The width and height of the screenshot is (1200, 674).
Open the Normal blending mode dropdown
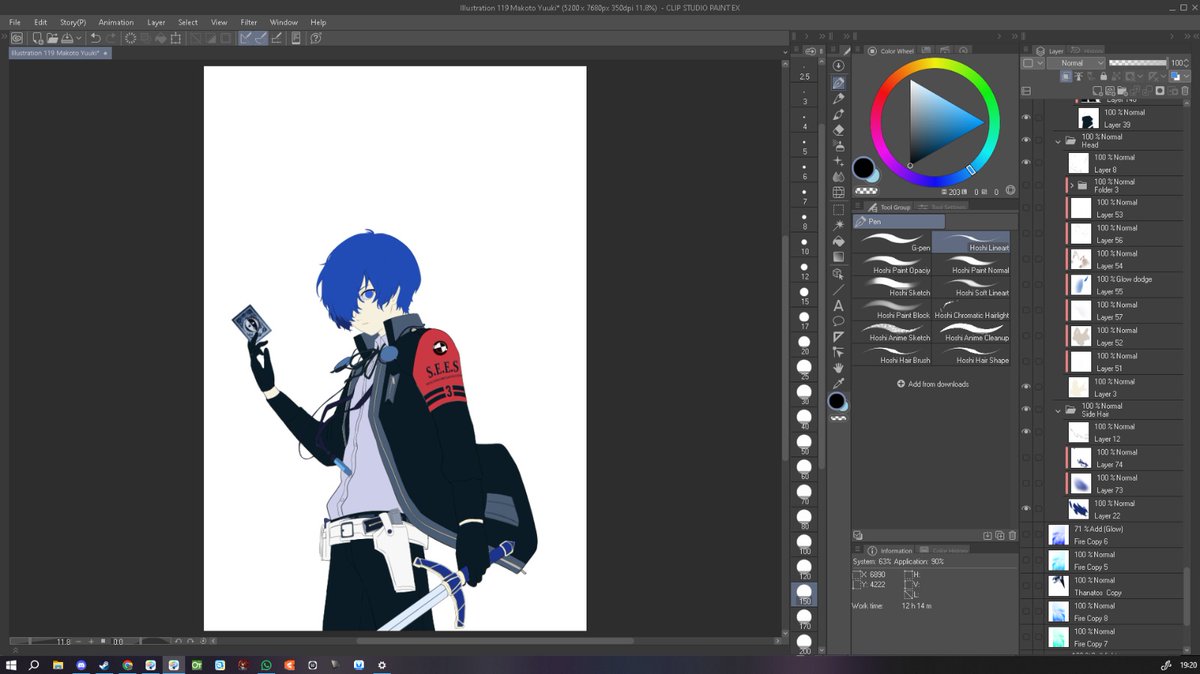[1075, 63]
